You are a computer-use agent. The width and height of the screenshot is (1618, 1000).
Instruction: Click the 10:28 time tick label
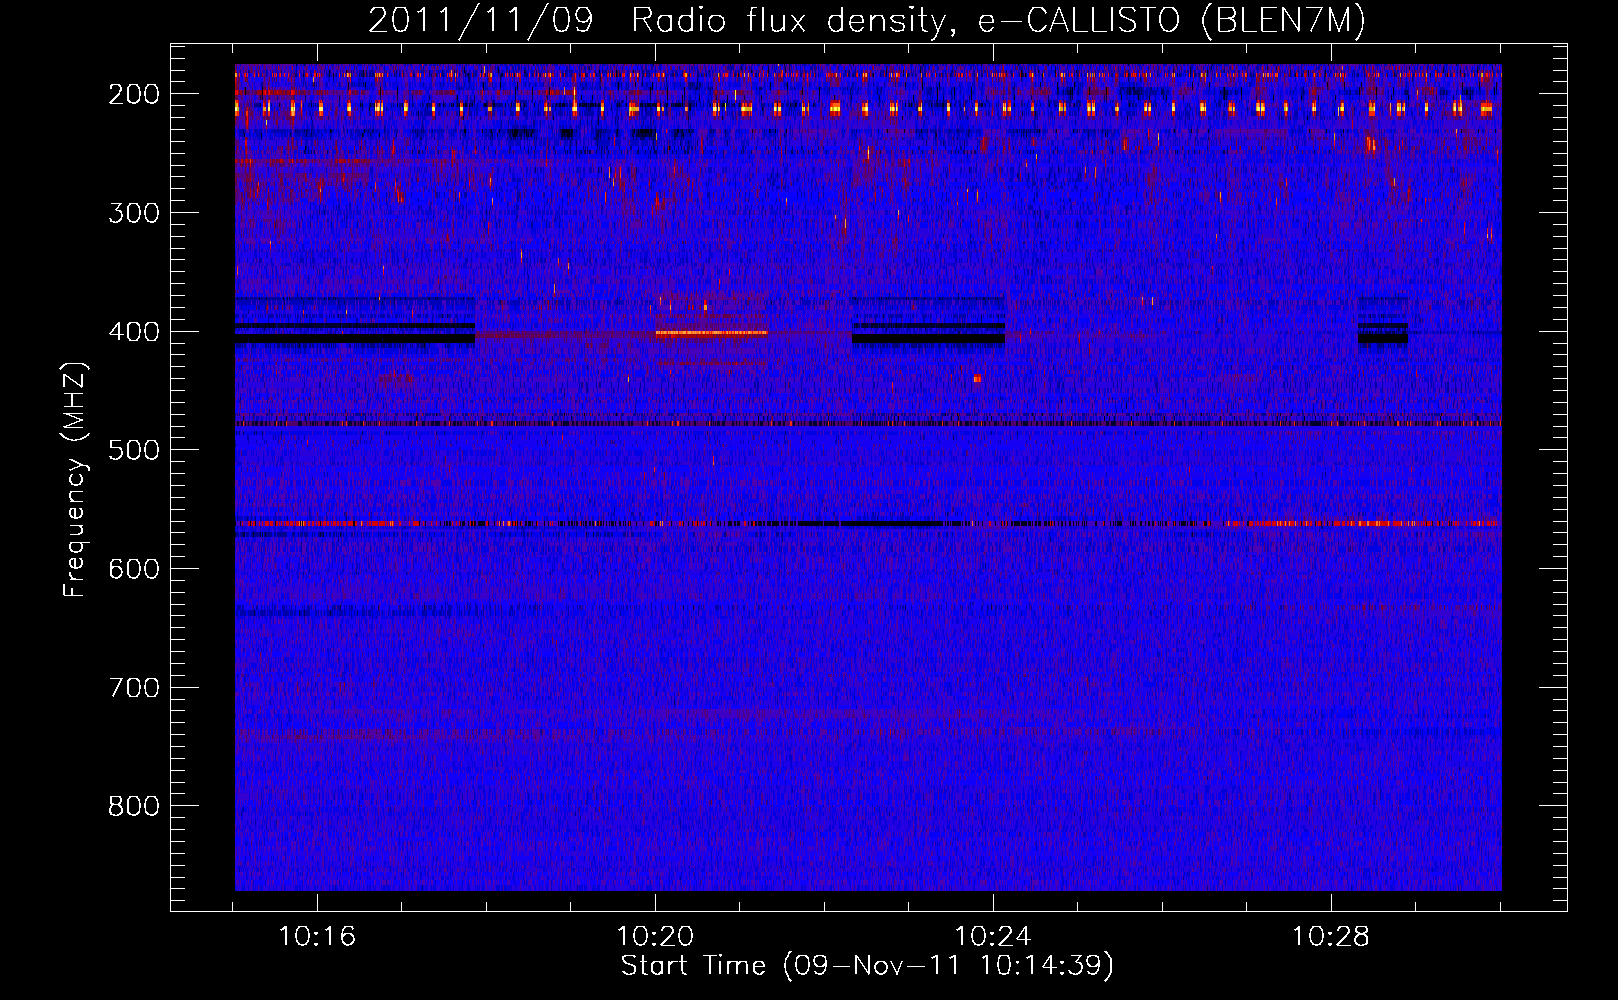click(1330, 937)
